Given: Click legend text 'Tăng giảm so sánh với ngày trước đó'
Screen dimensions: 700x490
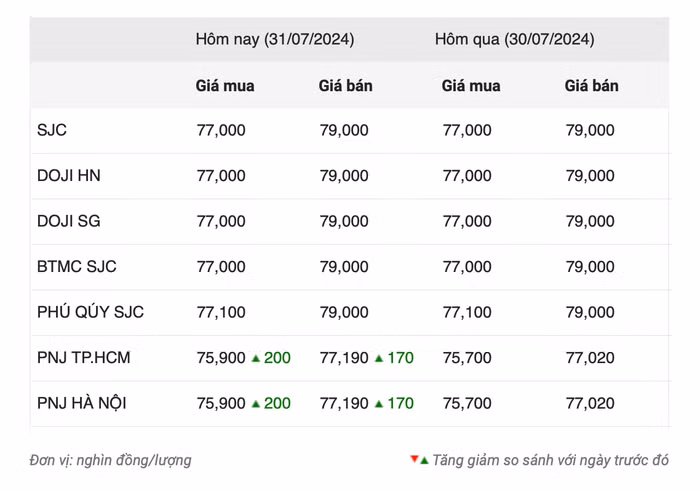Looking at the screenshot, I should tap(550, 461).
